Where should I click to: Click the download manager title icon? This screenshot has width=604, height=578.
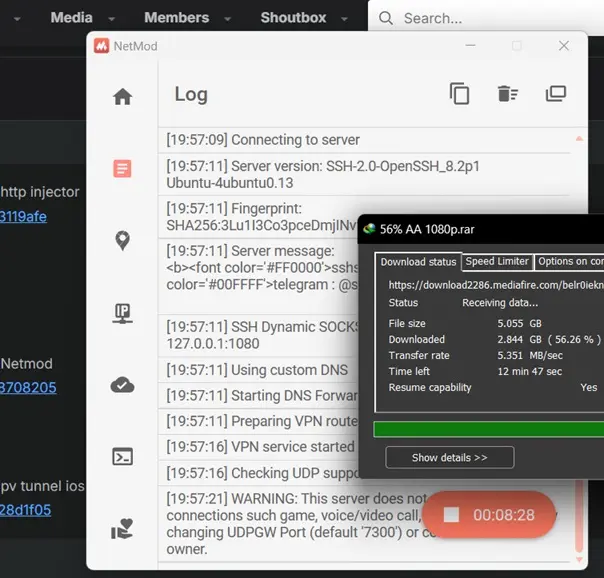coord(369,229)
